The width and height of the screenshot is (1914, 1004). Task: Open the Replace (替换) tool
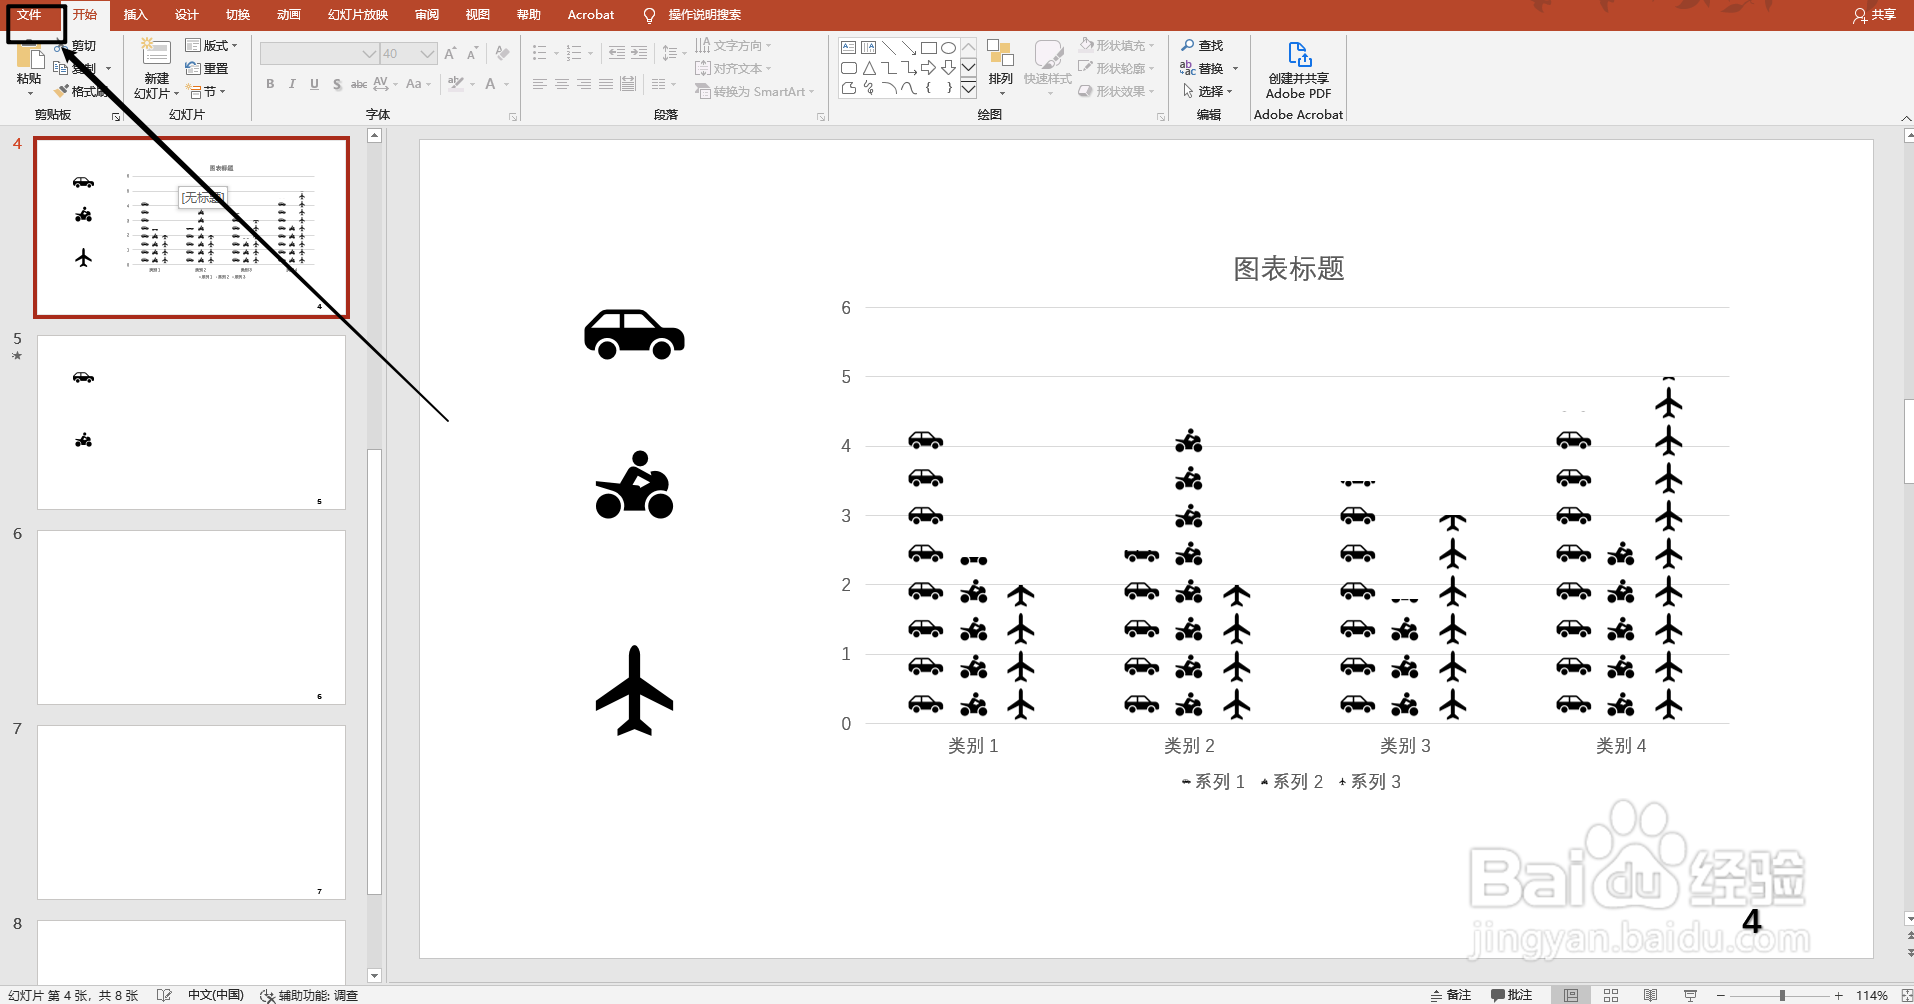point(1205,68)
